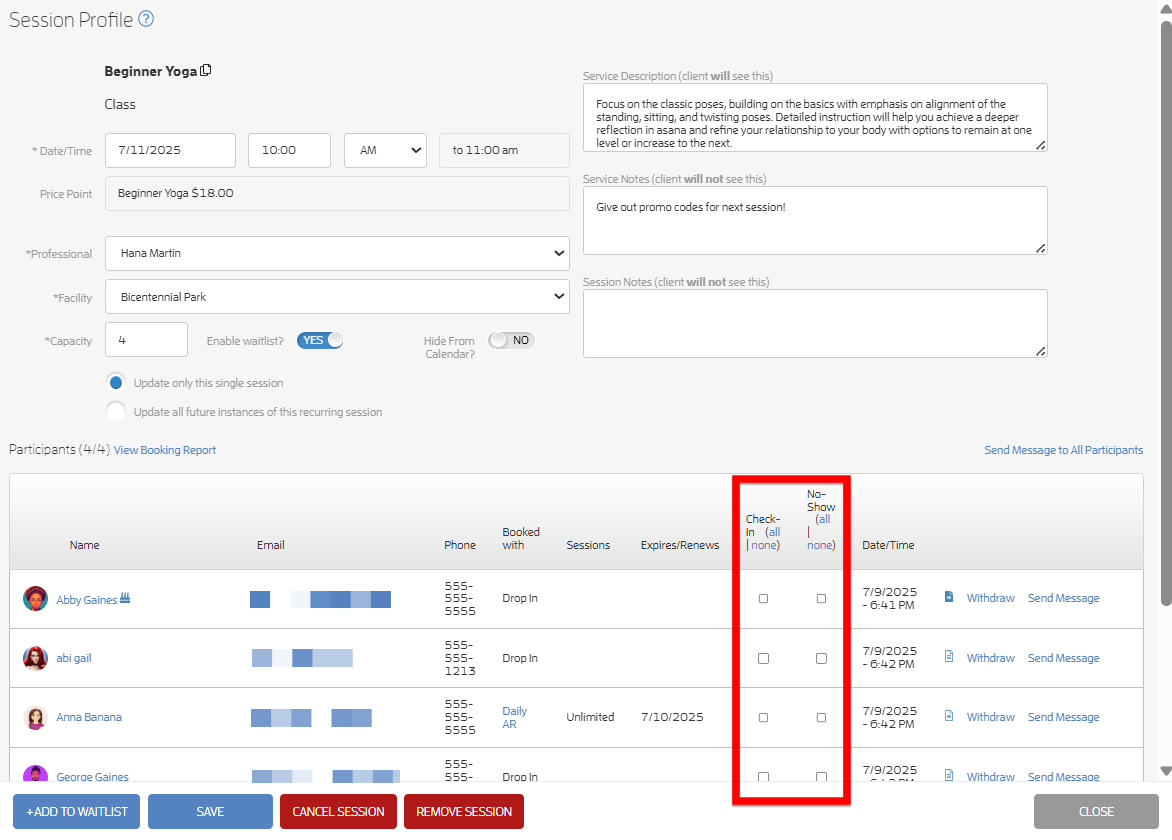
Task: Mark Abby Gaines as no-show
Action: click(x=821, y=599)
